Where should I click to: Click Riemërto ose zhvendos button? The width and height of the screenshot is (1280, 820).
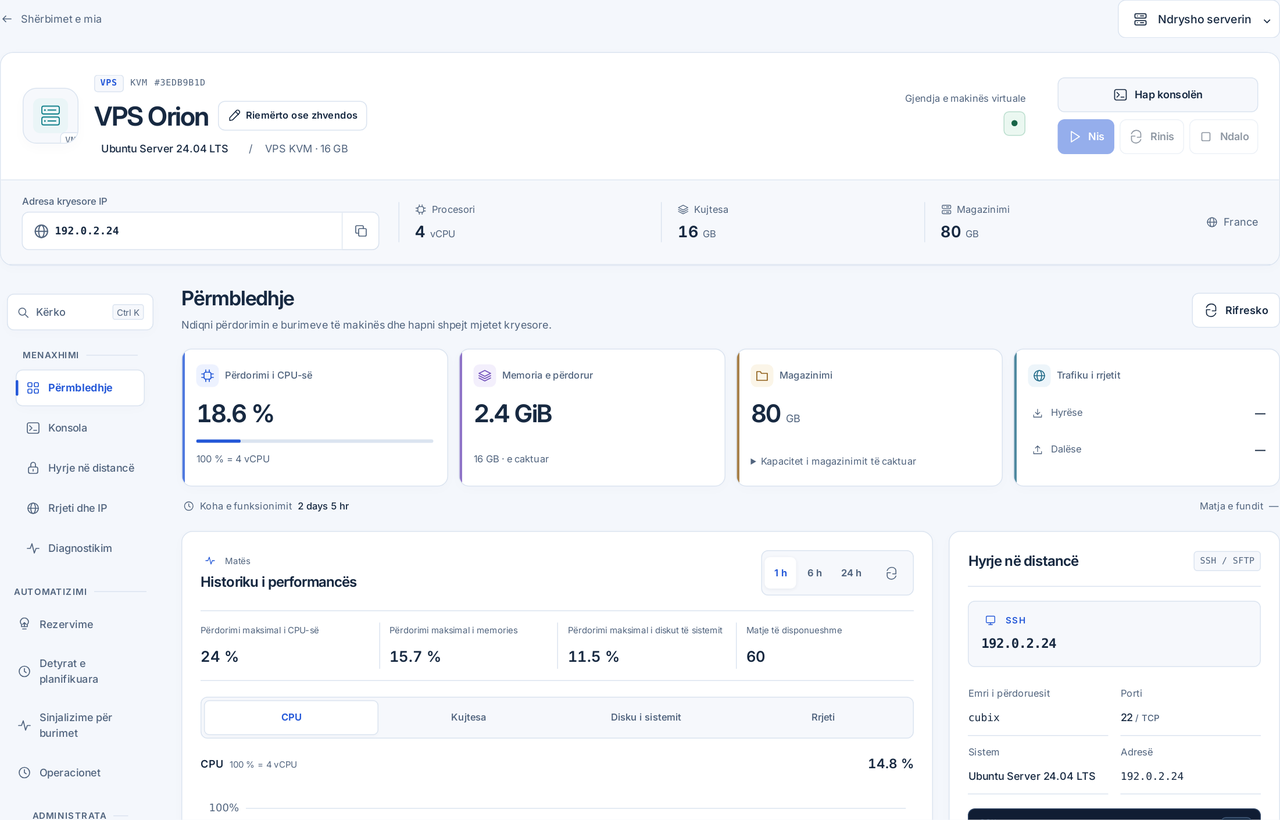292,115
